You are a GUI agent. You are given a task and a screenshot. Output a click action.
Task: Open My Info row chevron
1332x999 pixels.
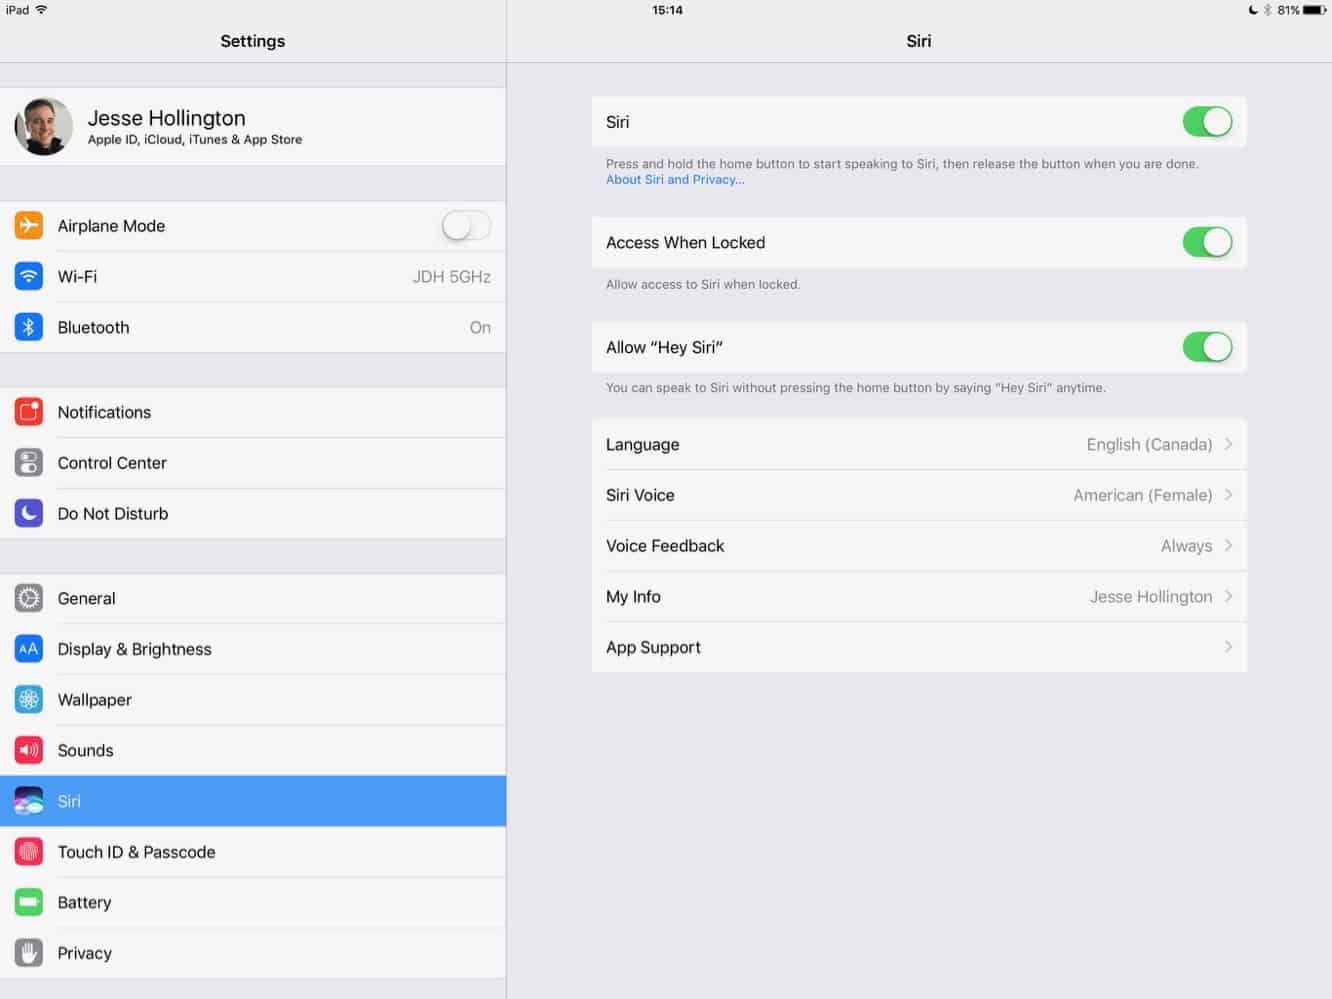1228,596
